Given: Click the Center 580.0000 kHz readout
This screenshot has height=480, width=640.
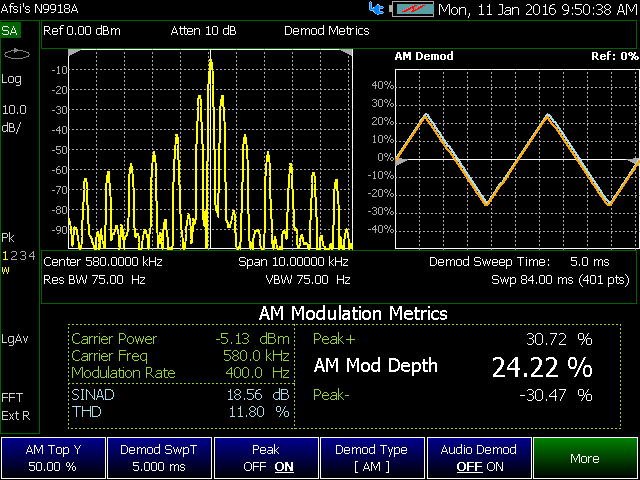Looking at the screenshot, I should tap(103, 262).
